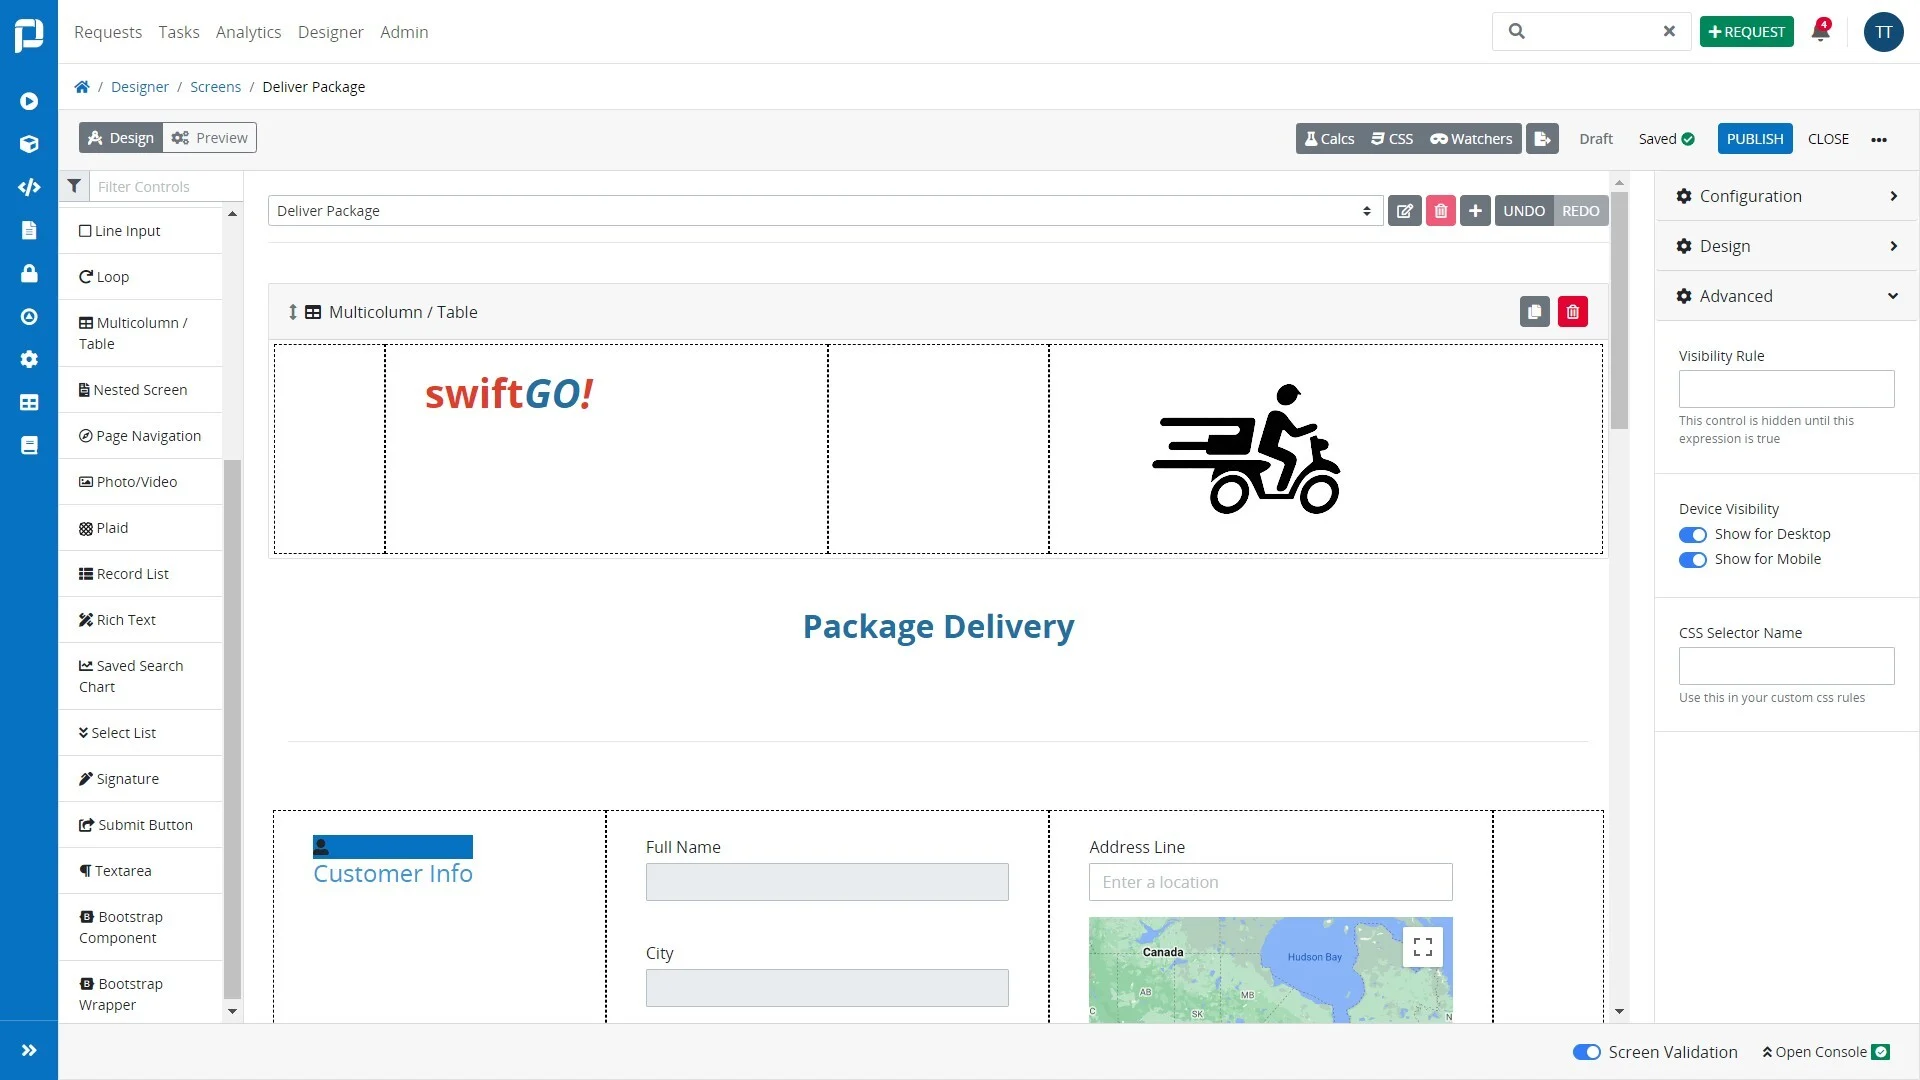The image size is (1920, 1080).
Task: Disable Show for Desktop toggle
Action: (x=1692, y=535)
